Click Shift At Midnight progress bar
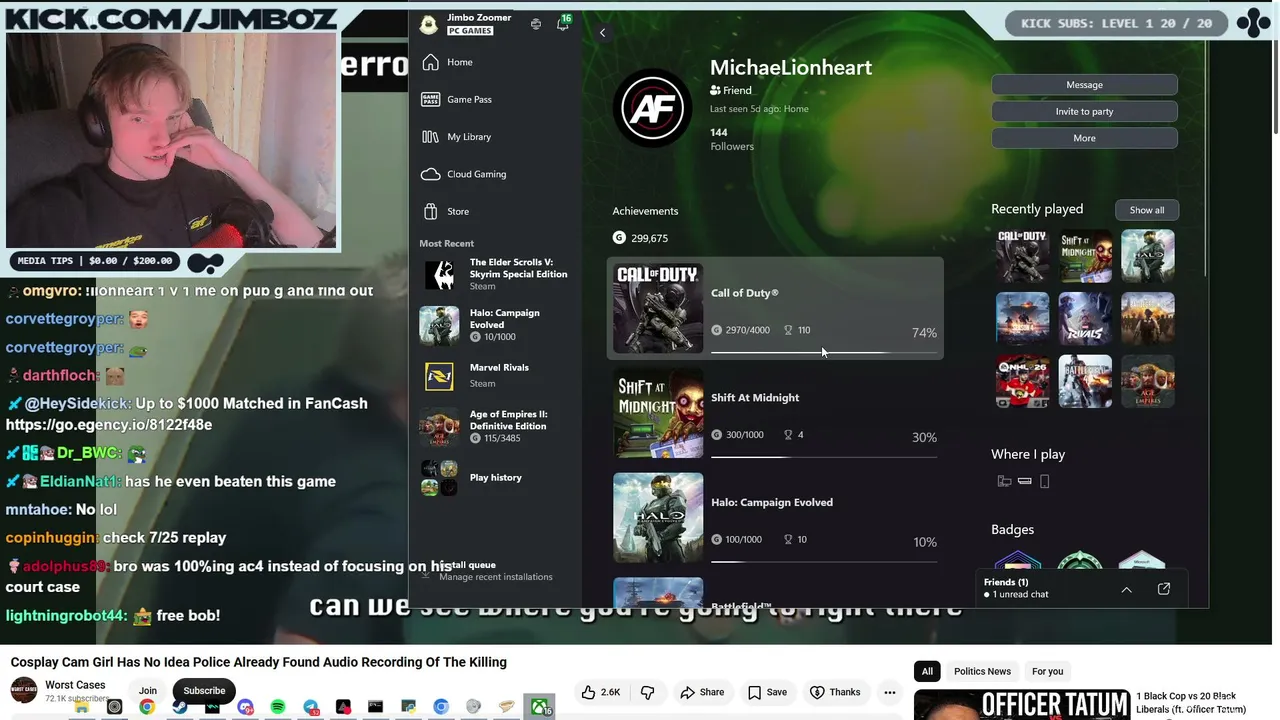 (x=824, y=457)
